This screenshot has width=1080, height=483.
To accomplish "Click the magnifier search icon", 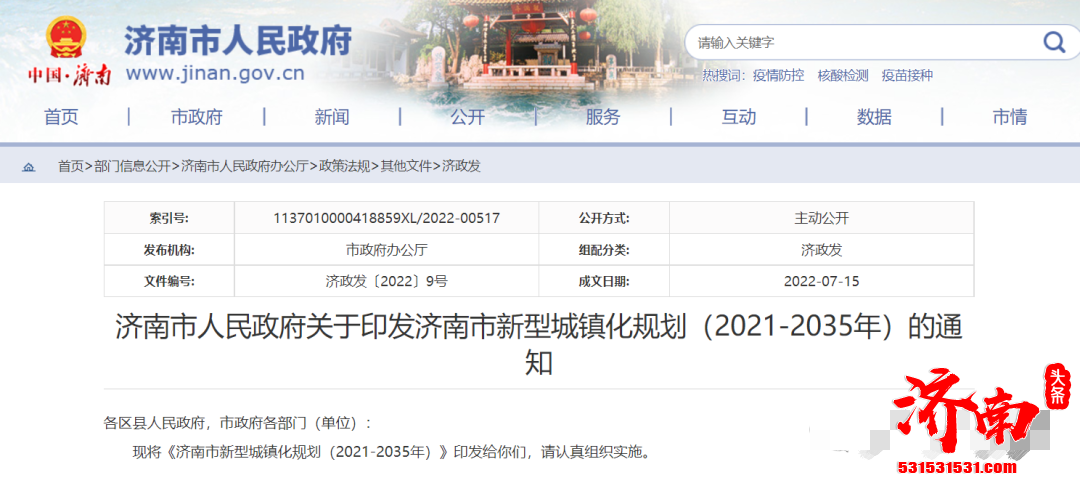I will click(x=1054, y=43).
